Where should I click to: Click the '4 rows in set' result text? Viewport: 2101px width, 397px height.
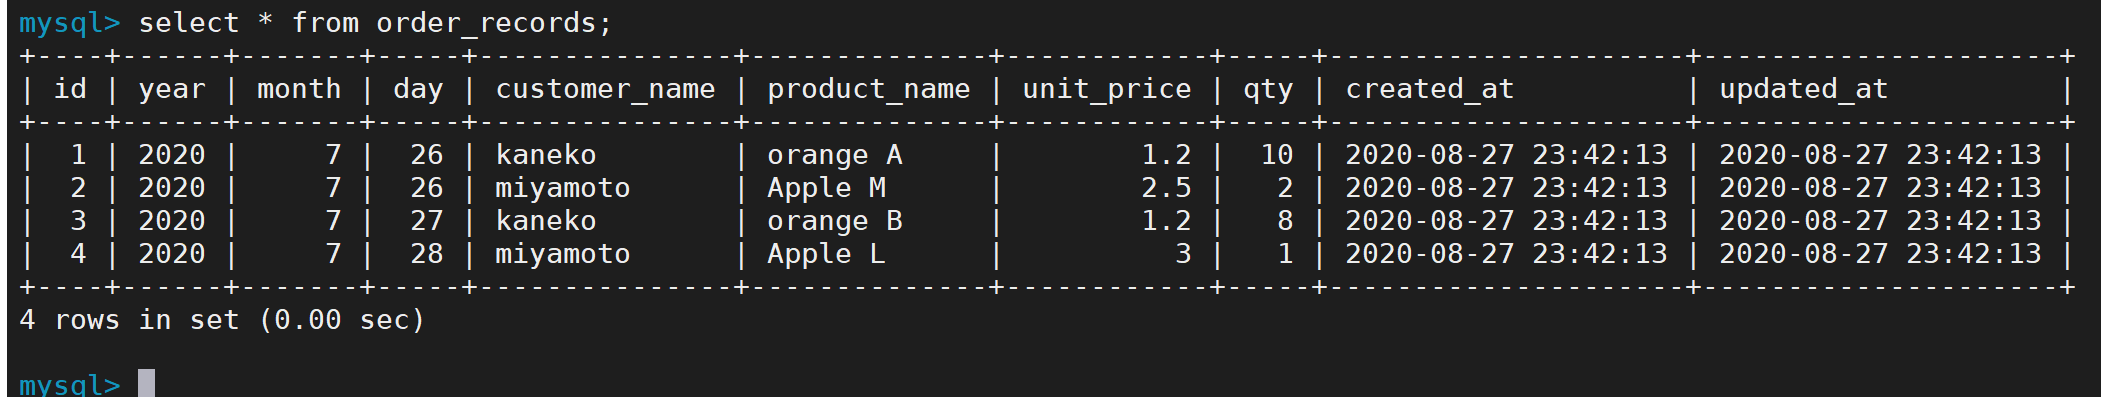coord(129,320)
